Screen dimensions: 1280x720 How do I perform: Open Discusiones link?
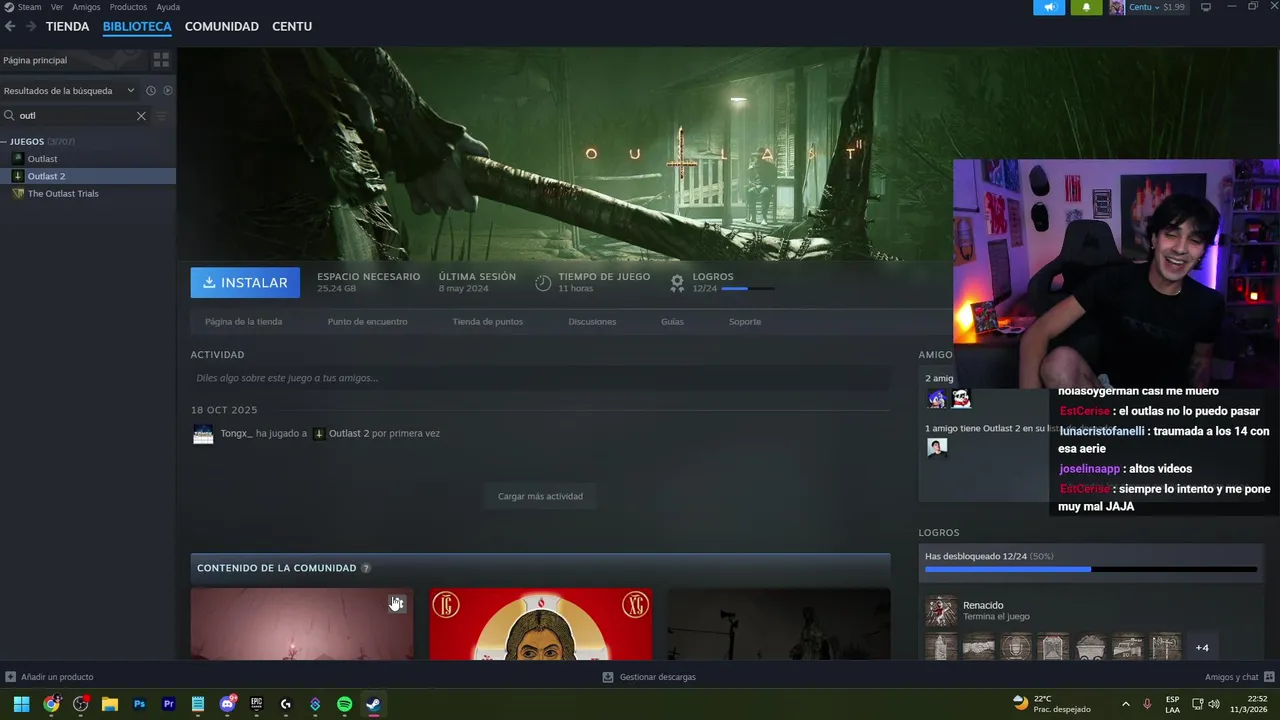click(x=592, y=322)
